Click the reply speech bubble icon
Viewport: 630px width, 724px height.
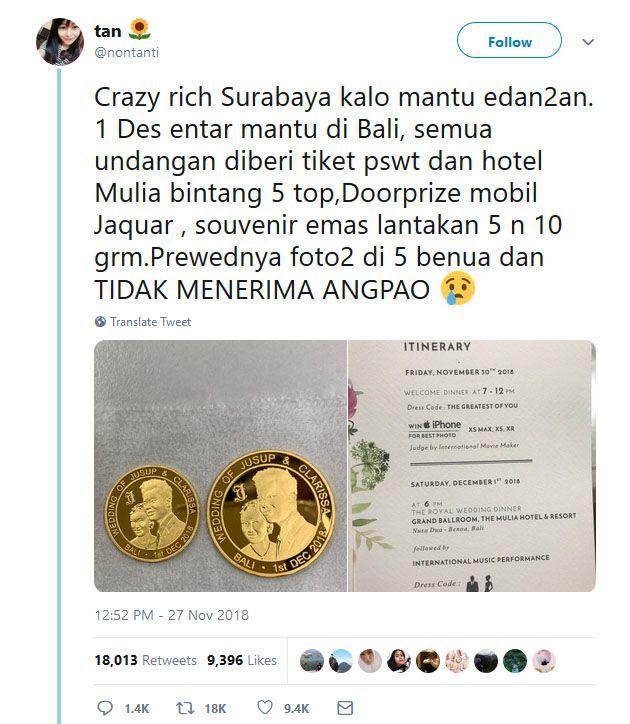click(105, 708)
